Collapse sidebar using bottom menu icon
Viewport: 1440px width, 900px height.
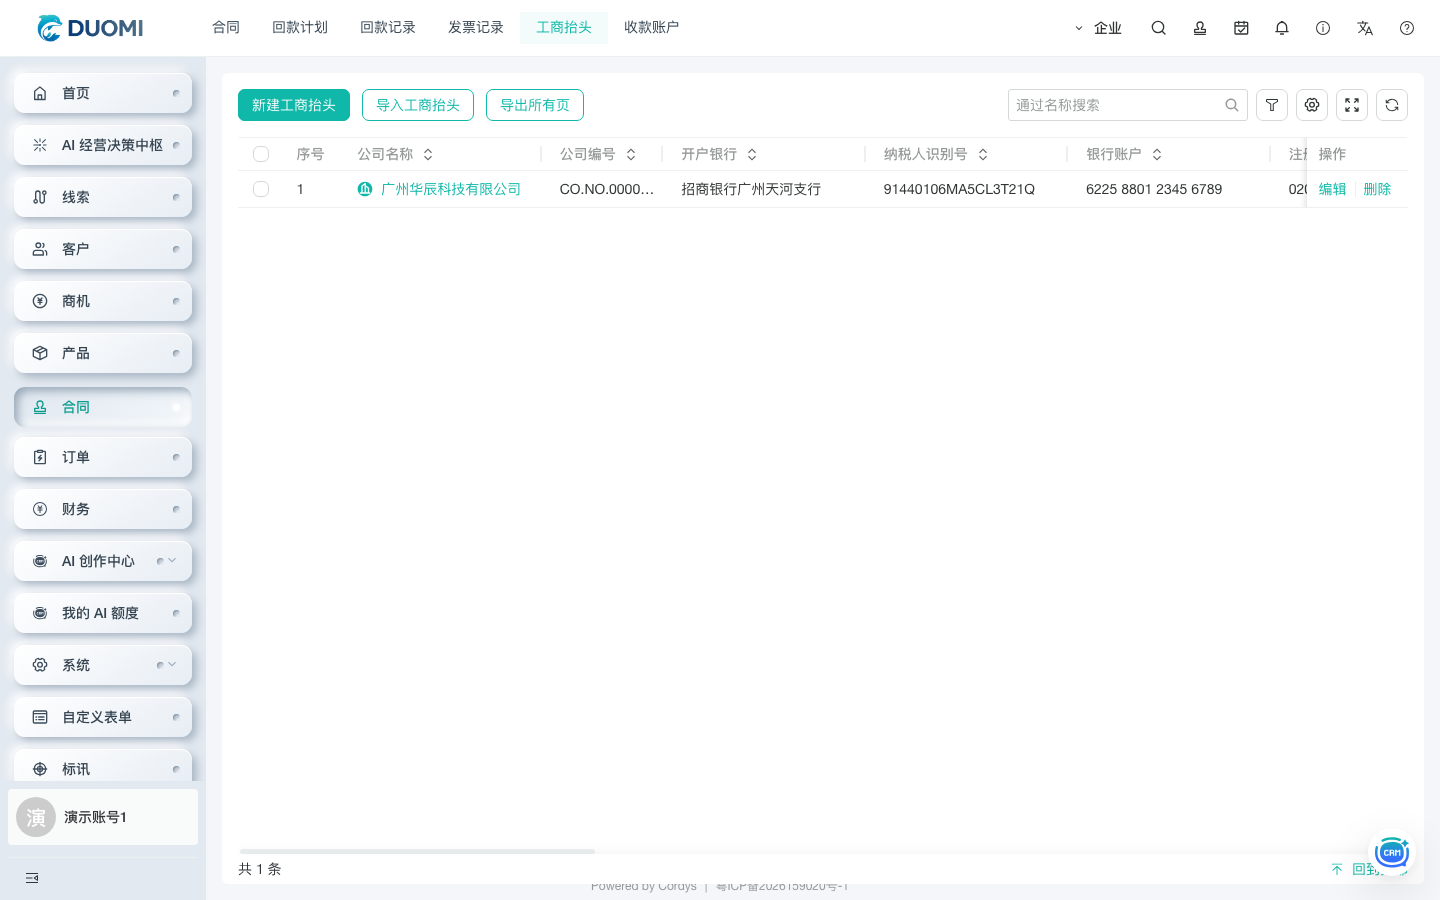pyautogui.click(x=32, y=878)
